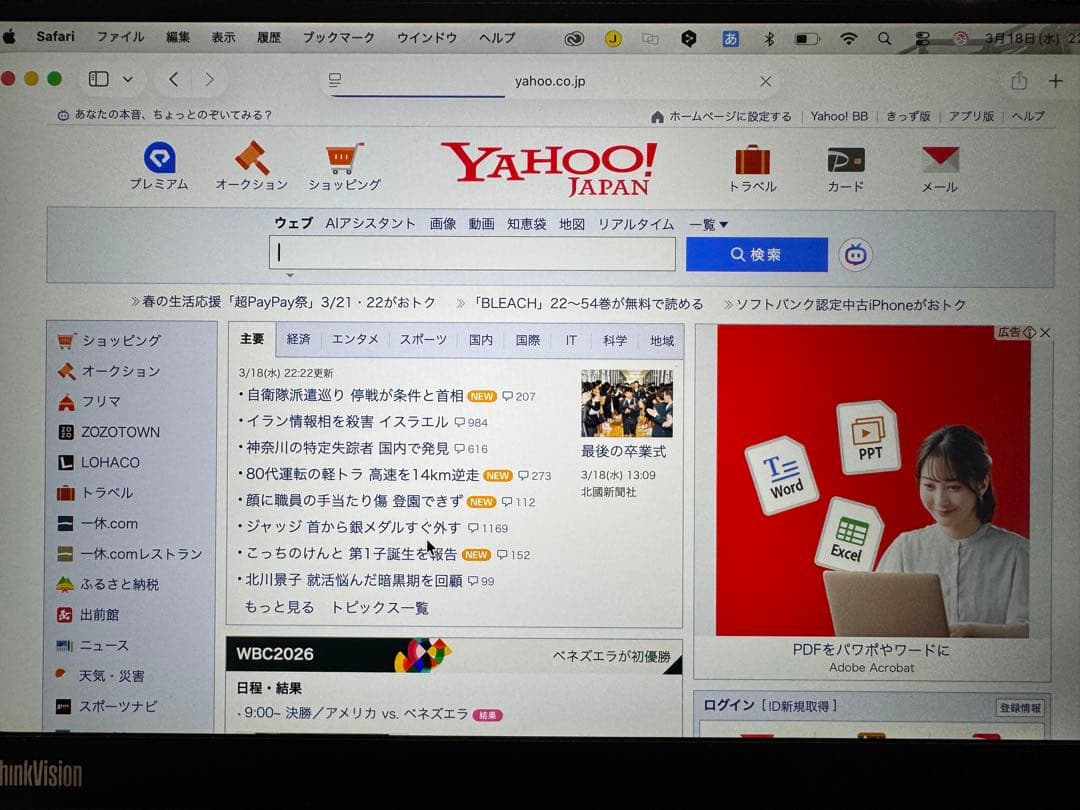Click the search text input field
This screenshot has height=810, width=1080.
tap(472, 253)
